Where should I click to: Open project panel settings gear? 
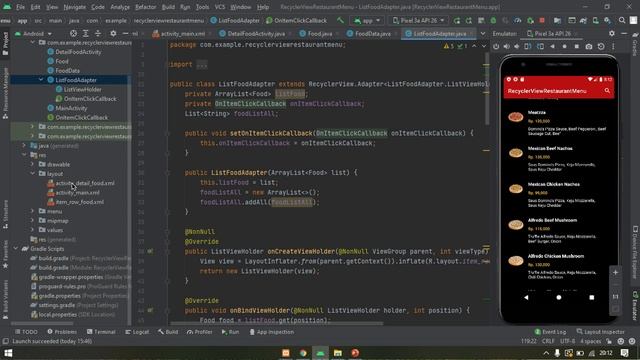113,33
